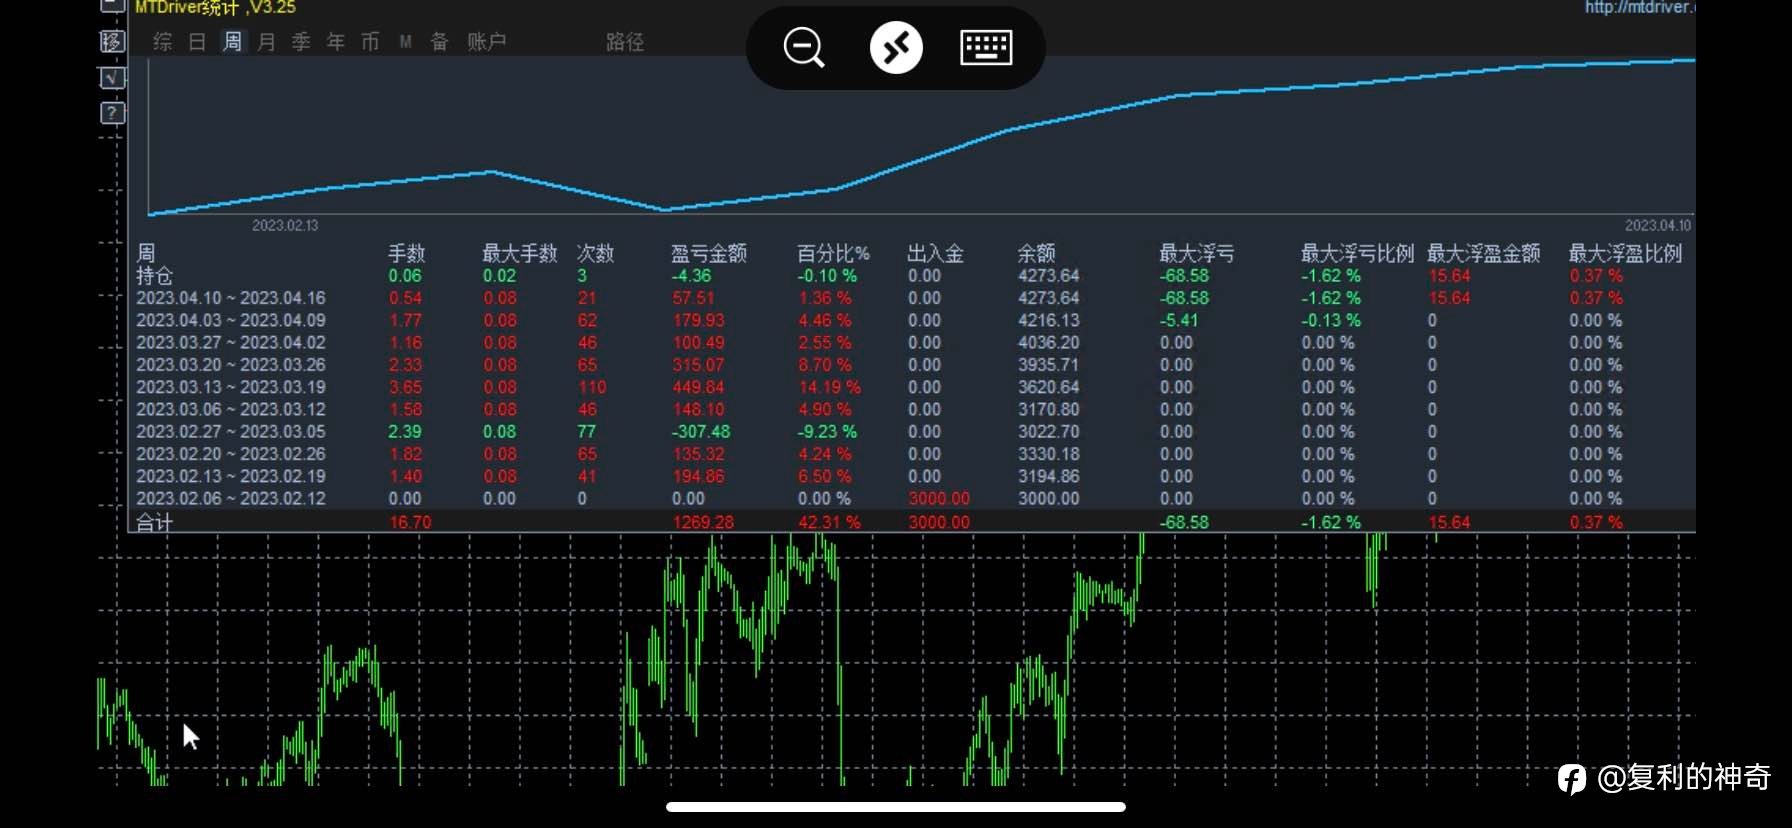This screenshot has height=828, width=1792.
Task: Open the ? help icon
Action: point(113,113)
